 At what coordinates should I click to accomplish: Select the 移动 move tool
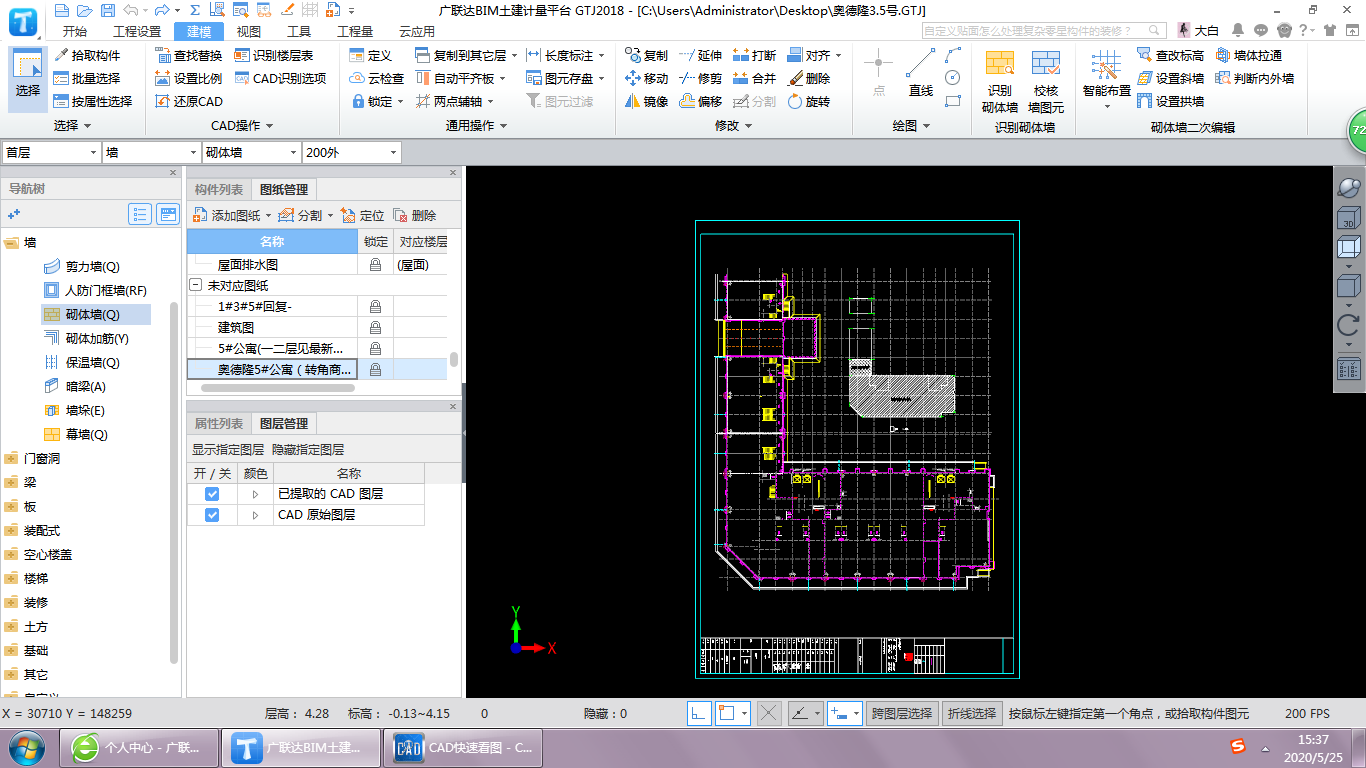(x=646, y=78)
